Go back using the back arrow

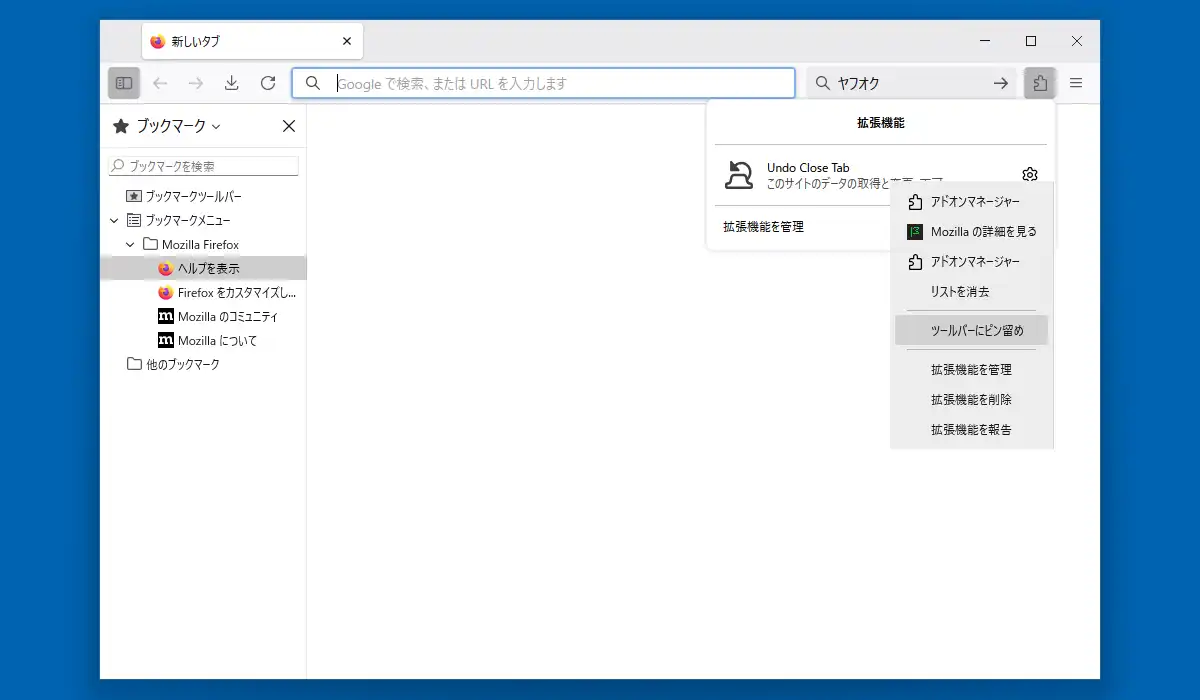point(160,83)
